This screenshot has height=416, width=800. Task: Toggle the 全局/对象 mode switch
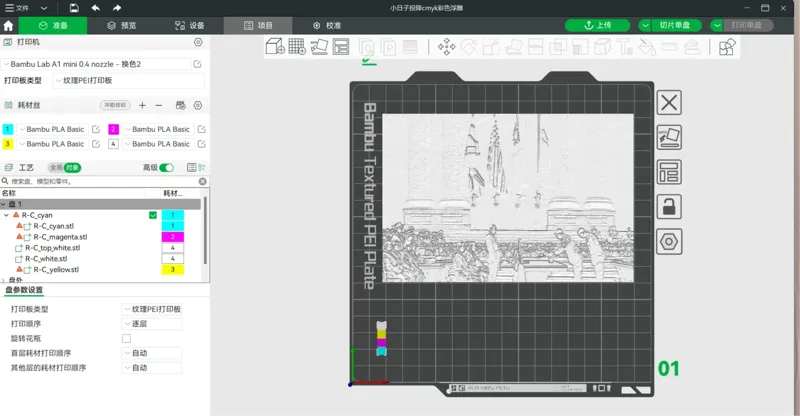[x=65, y=167]
